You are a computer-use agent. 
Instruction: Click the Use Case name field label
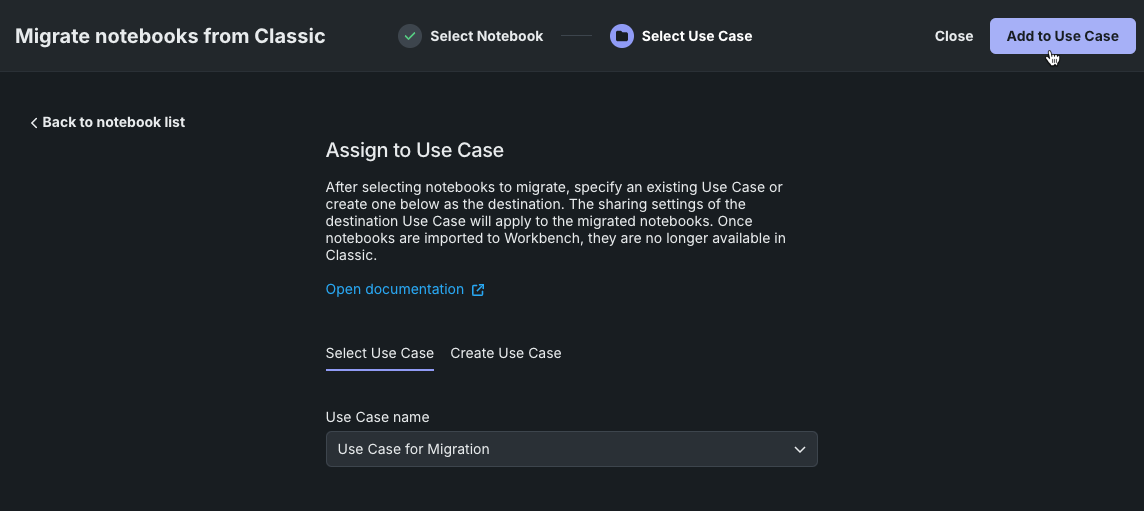377,417
